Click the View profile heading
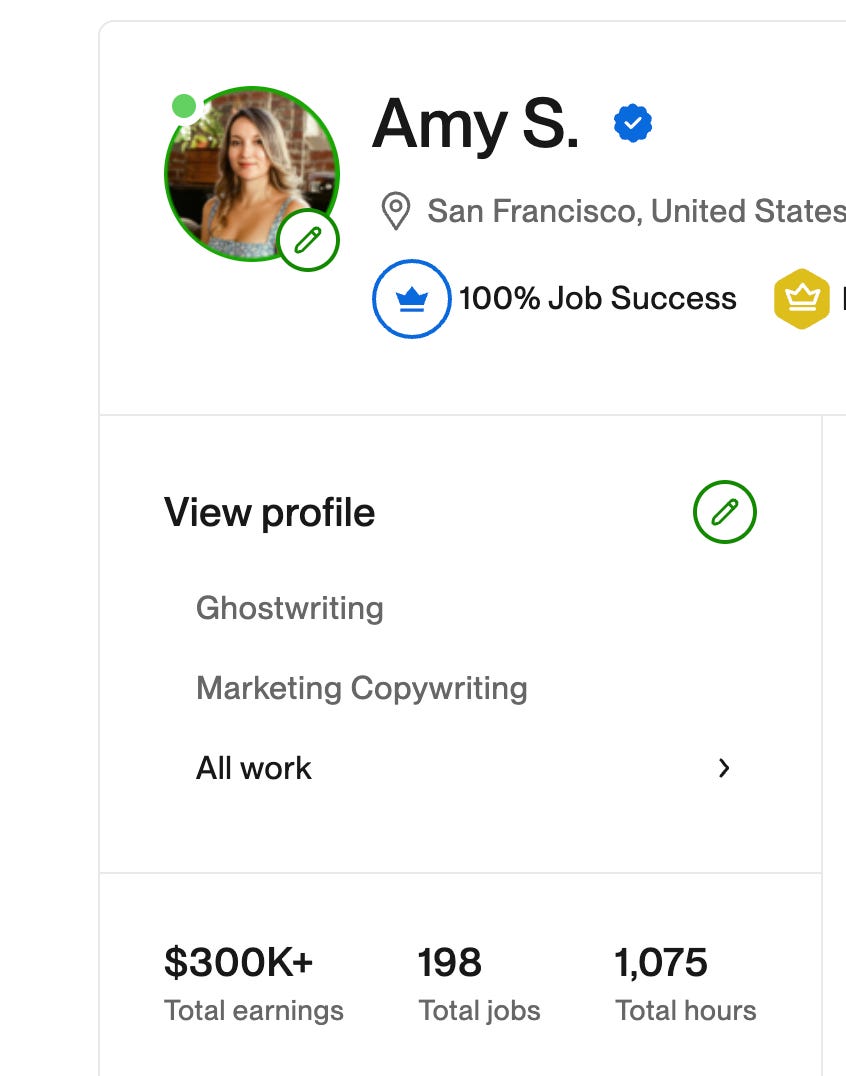This screenshot has height=1076, width=846. pyautogui.click(x=269, y=512)
